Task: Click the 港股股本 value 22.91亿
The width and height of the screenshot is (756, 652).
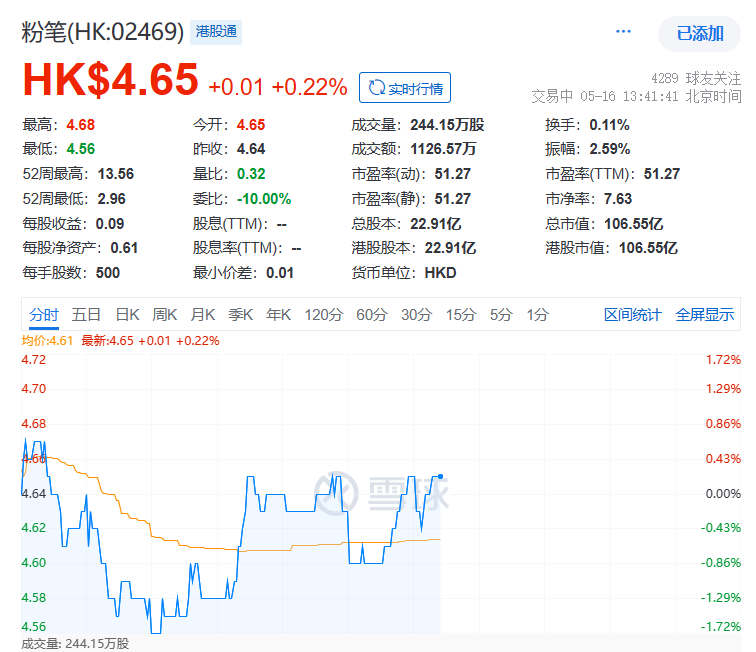Action: (x=450, y=248)
